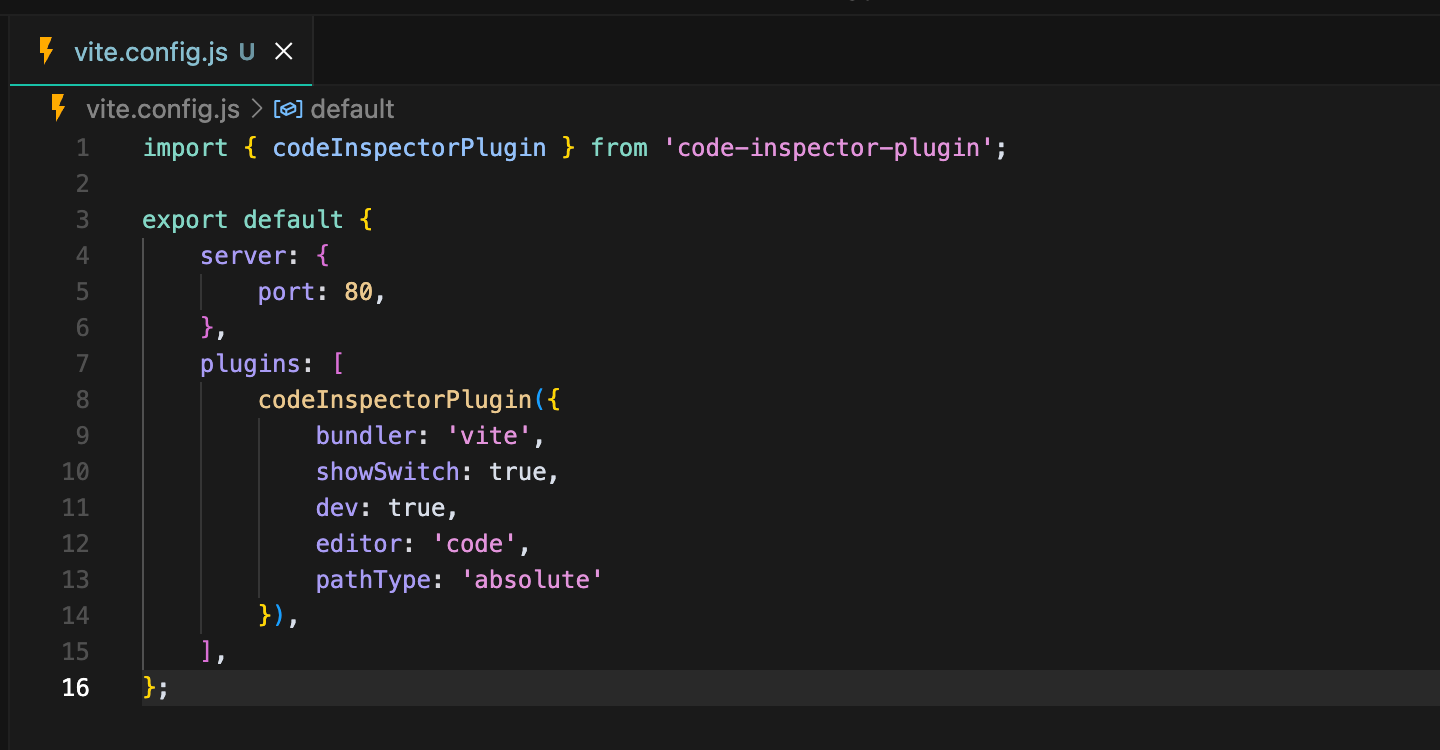
Task: Click line number 16 in the gutter
Action: 75,687
